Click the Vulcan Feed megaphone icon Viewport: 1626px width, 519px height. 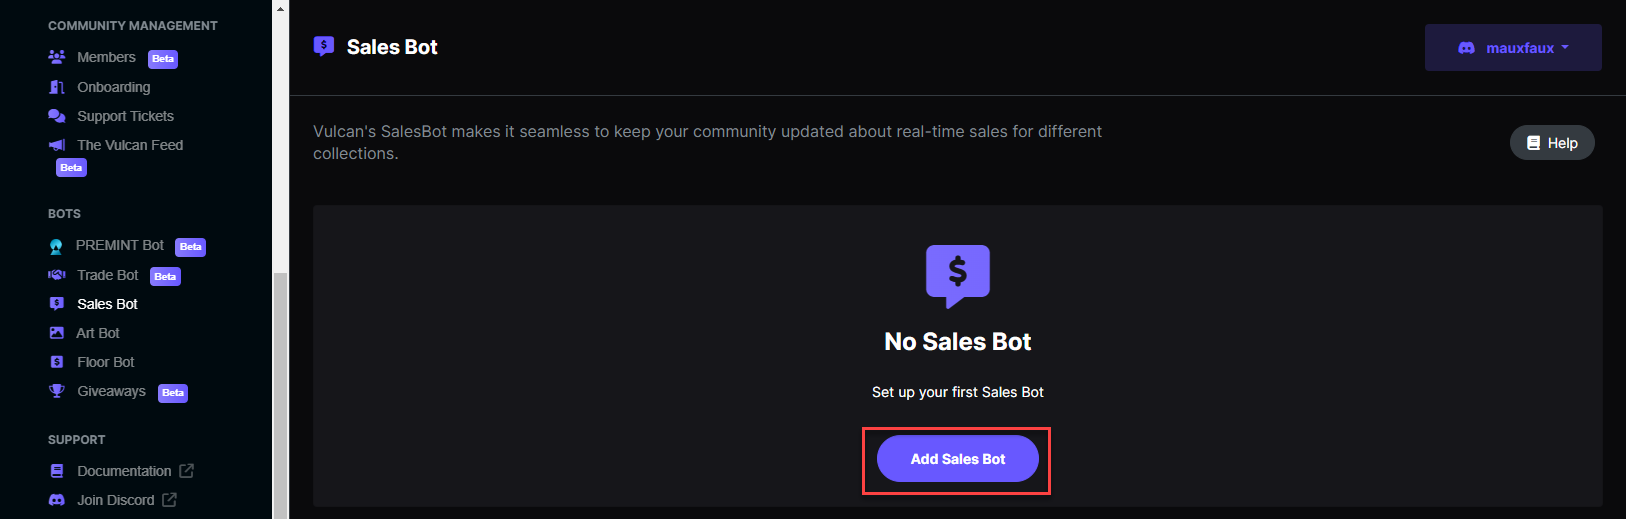[57, 145]
